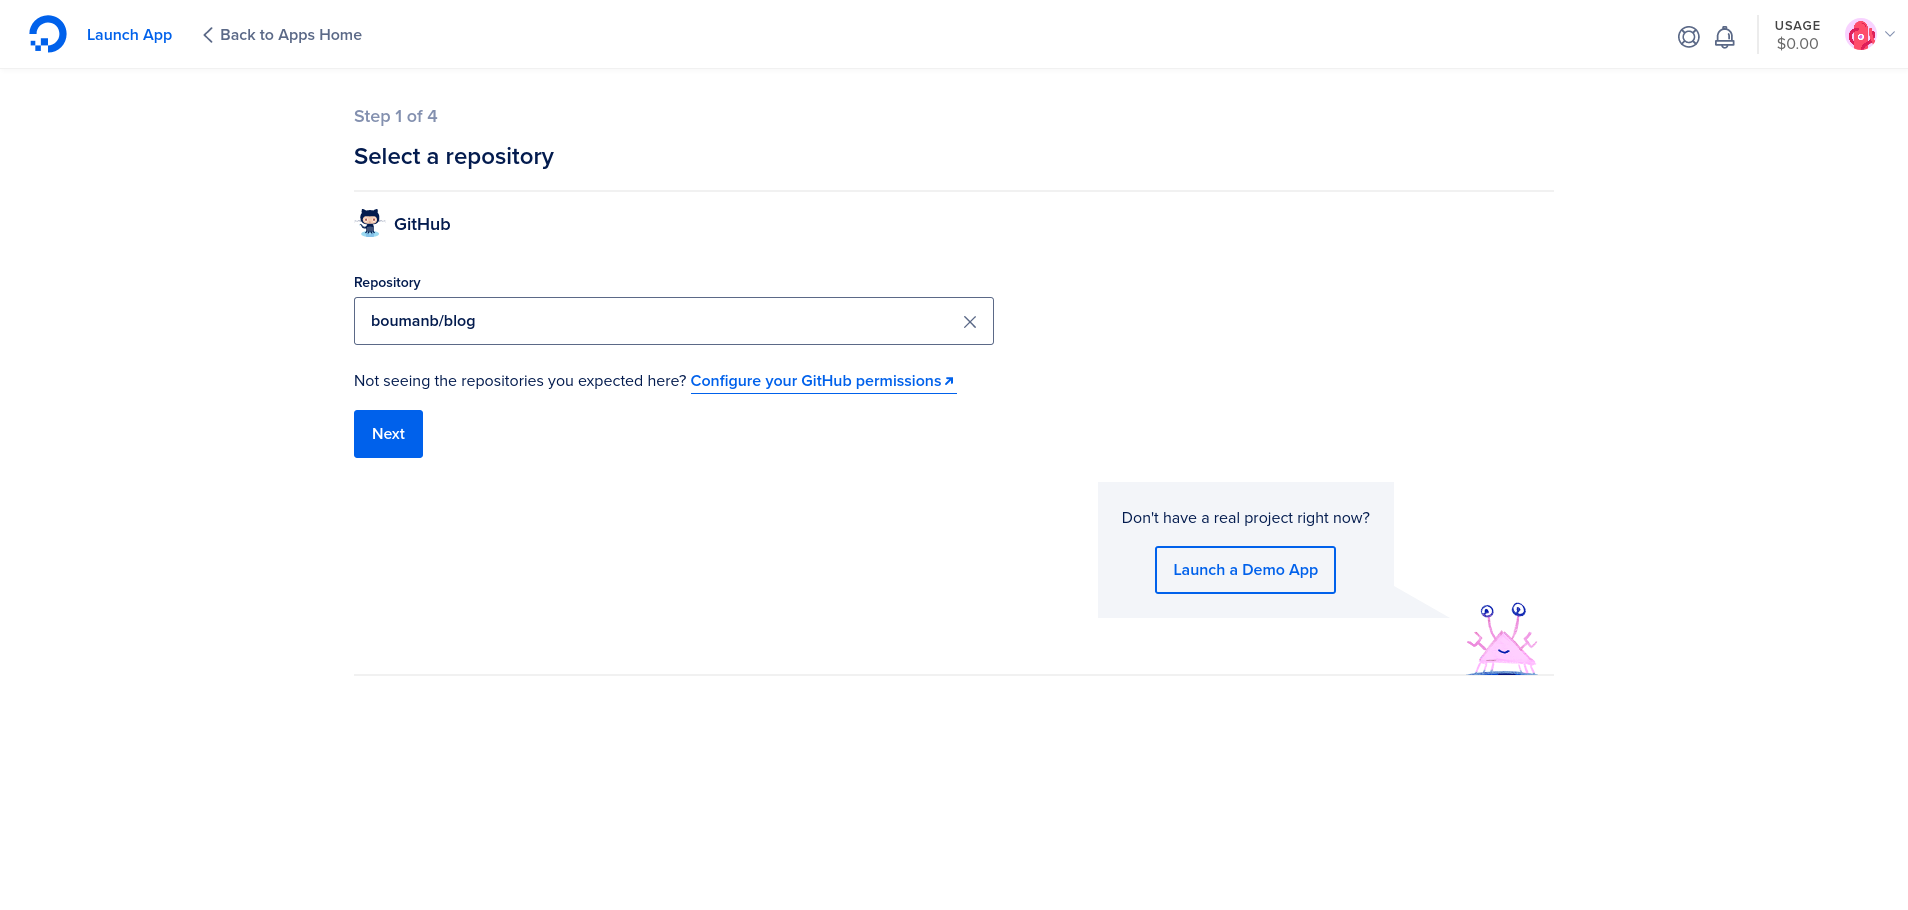Select the boumanb/blog repository entry

(x=424, y=321)
